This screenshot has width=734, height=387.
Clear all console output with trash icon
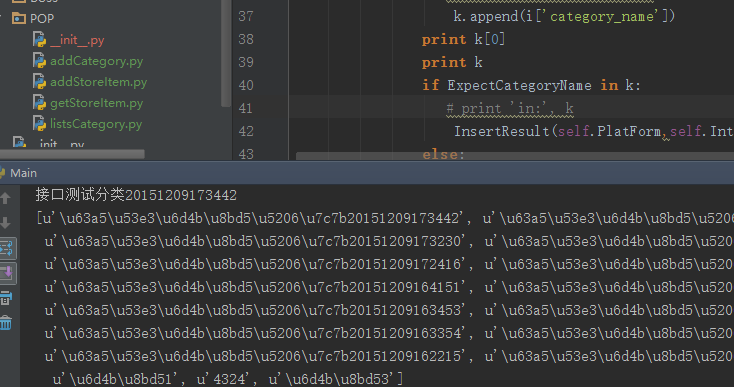tap(6, 323)
